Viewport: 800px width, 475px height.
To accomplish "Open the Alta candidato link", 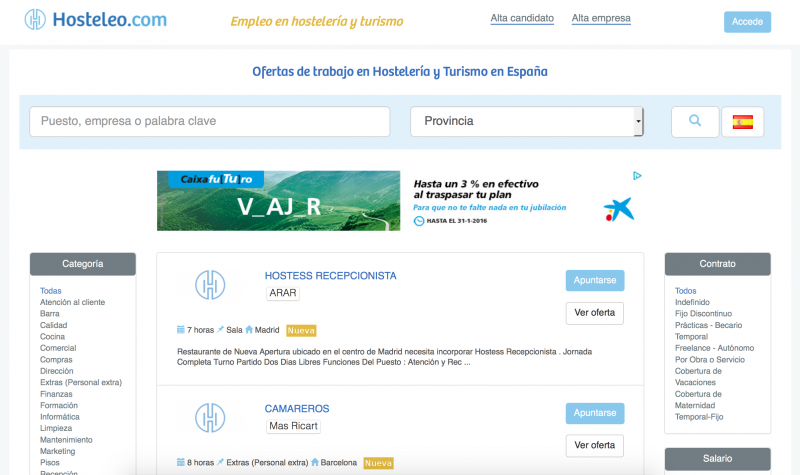I will point(522,18).
